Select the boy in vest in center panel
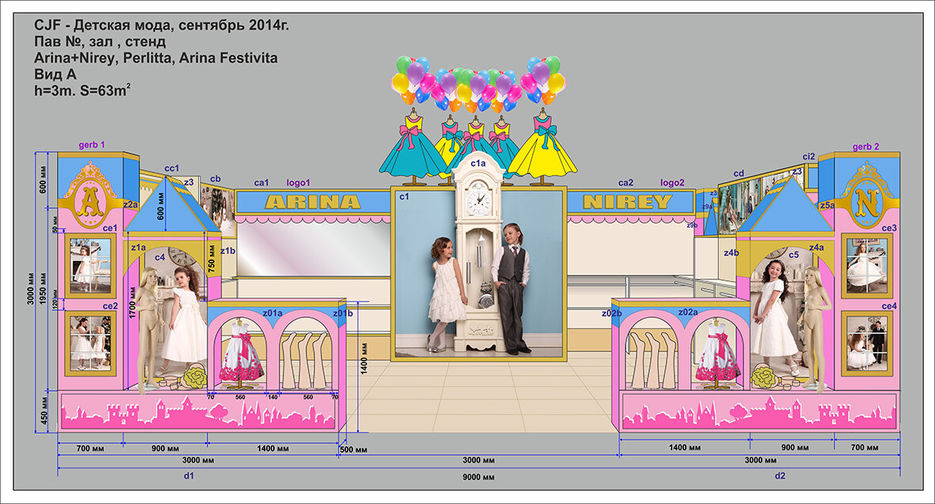Viewport: 935px width, 504px height. click(511, 285)
